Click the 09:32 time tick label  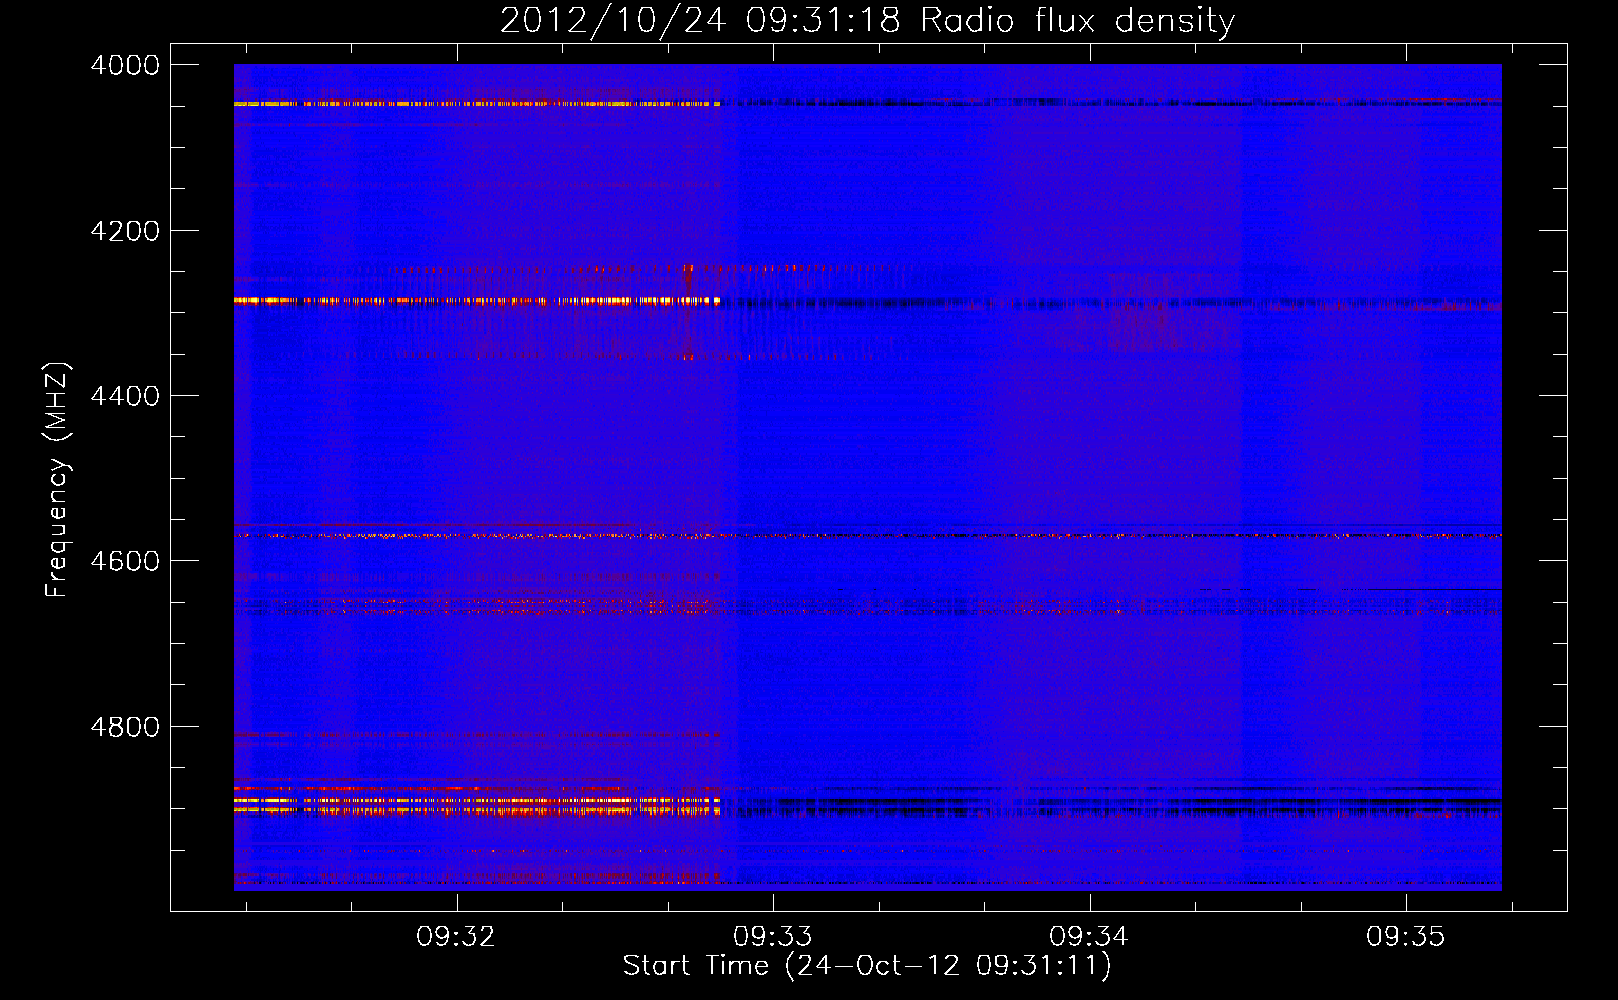pos(456,936)
